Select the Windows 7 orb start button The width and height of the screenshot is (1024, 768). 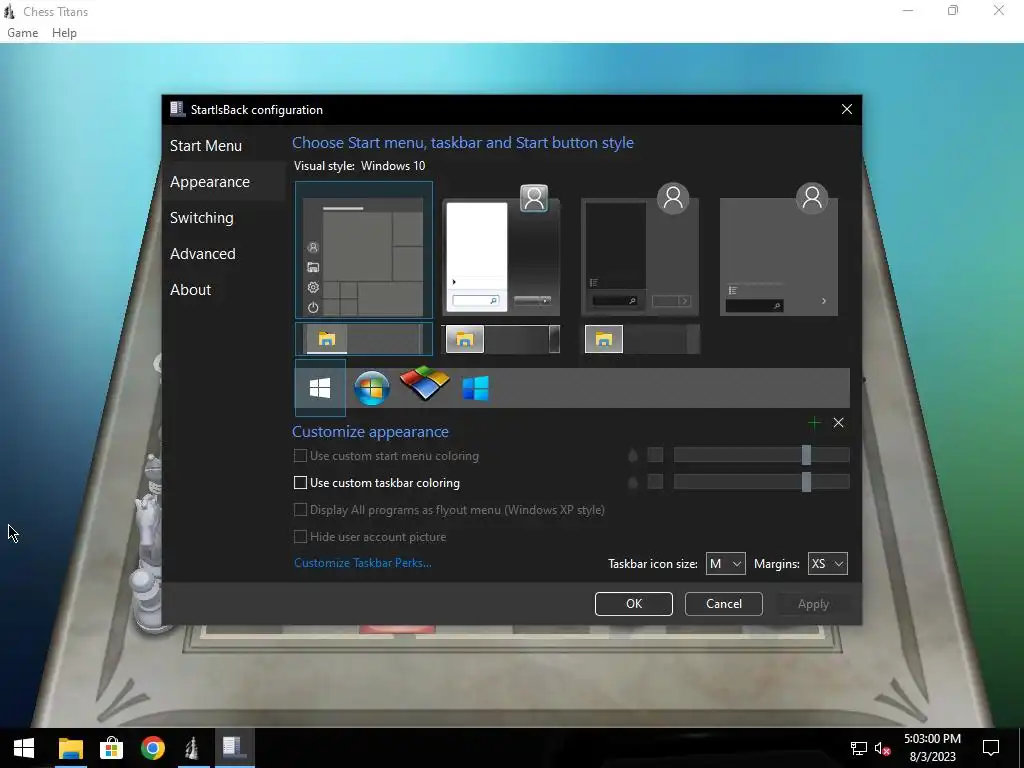coord(372,388)
